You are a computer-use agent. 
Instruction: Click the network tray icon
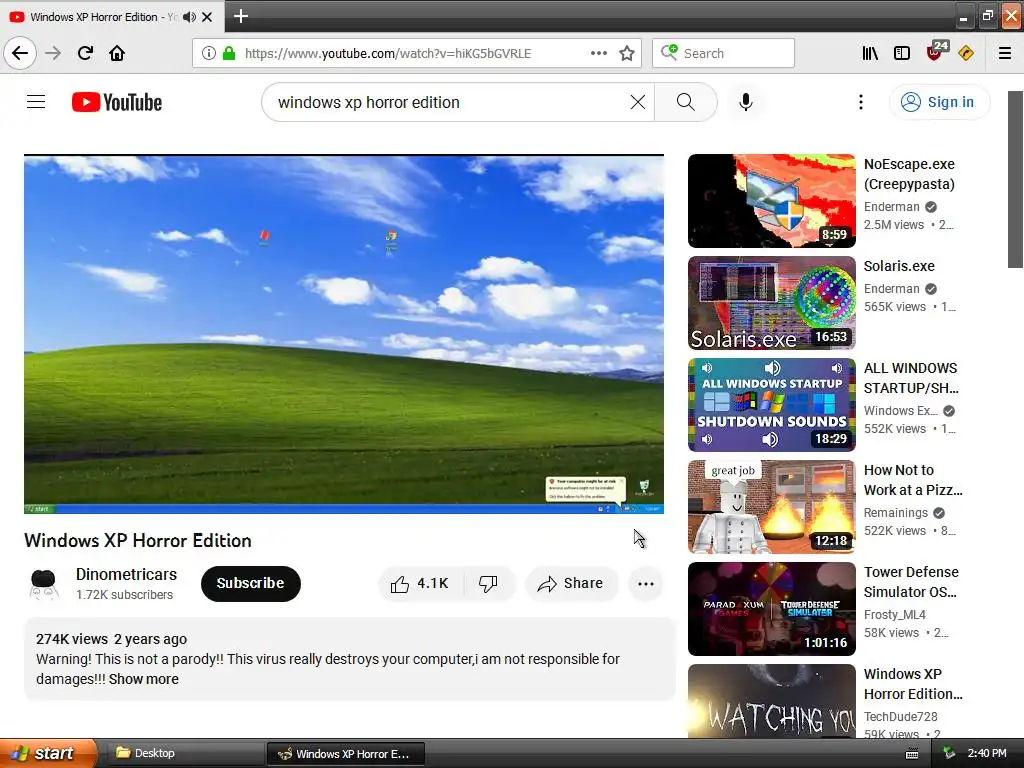949,753
